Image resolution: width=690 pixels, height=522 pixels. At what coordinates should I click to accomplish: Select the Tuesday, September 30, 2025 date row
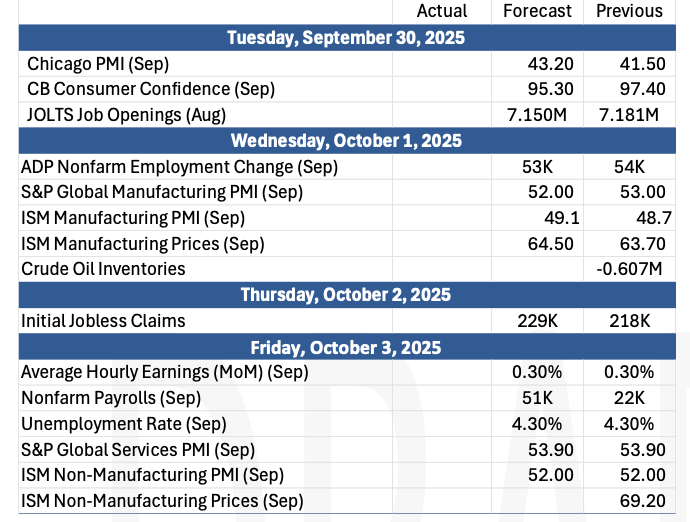(x=345, y=38)
